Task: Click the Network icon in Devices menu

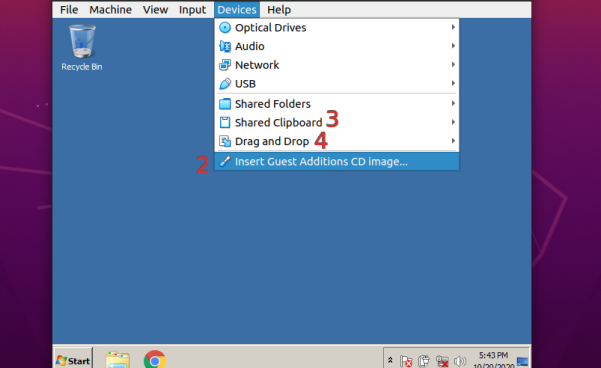Action: pos(225,65)
